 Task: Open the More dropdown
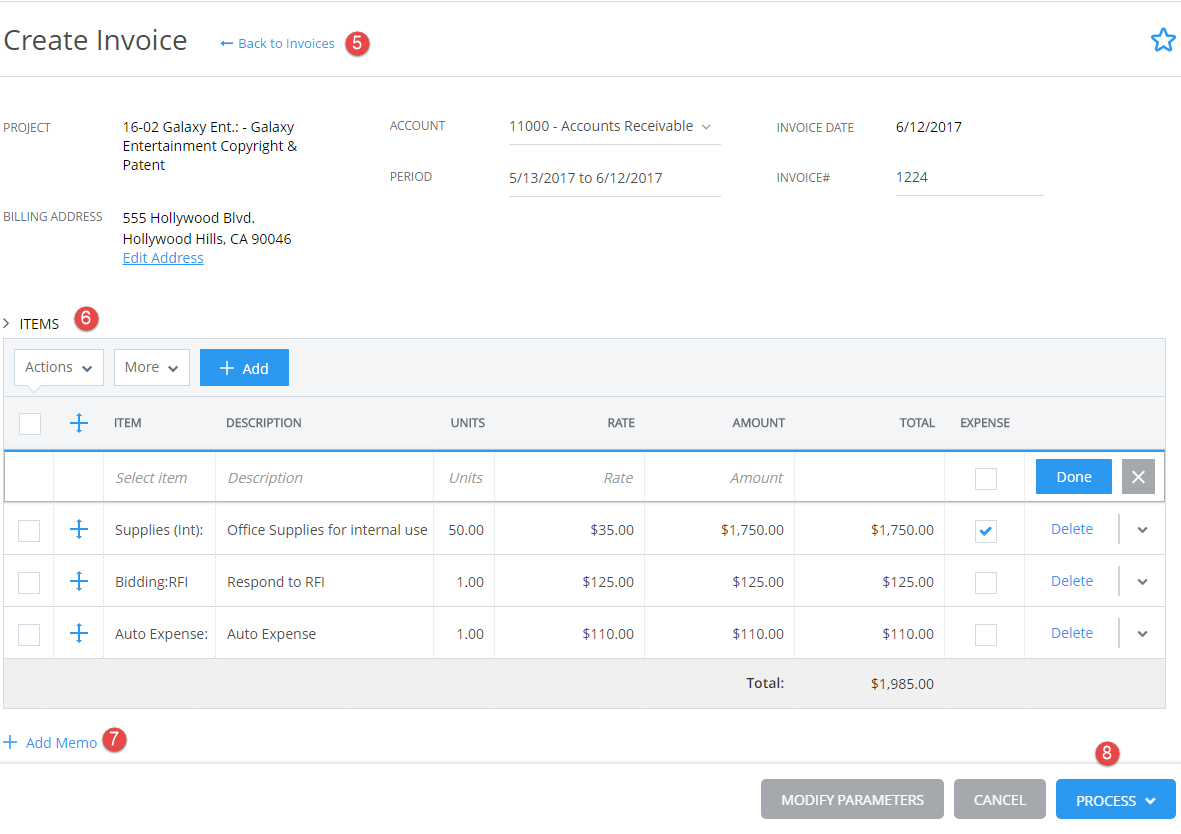[x=151, y=368]
